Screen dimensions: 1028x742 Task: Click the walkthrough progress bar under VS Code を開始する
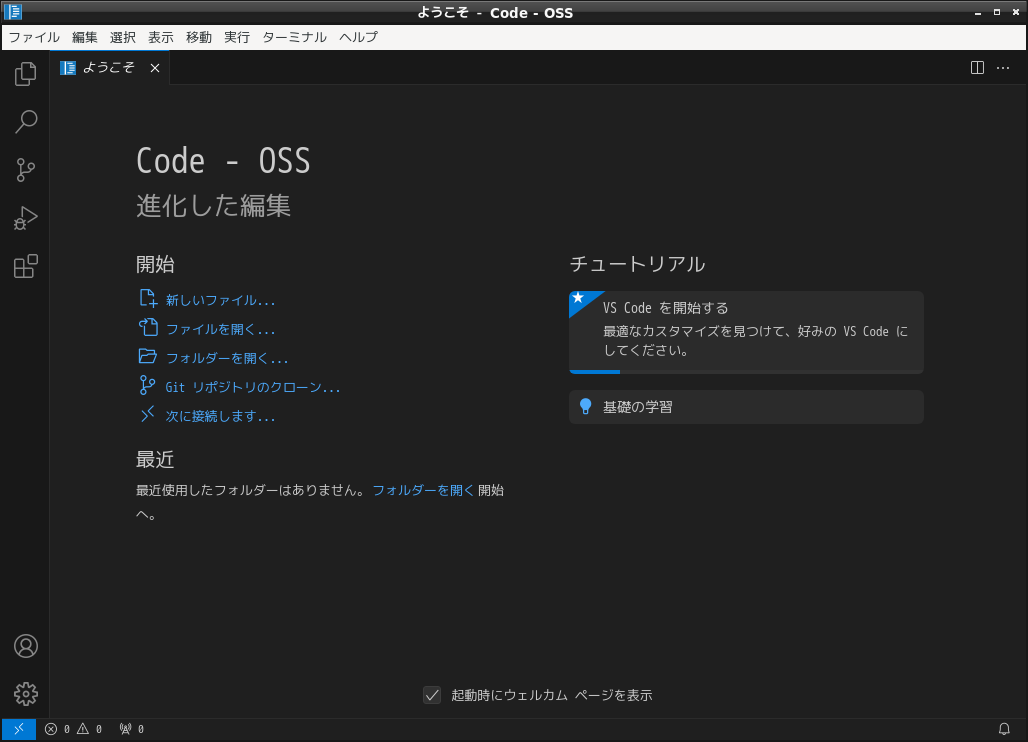(x=746, y=372)
